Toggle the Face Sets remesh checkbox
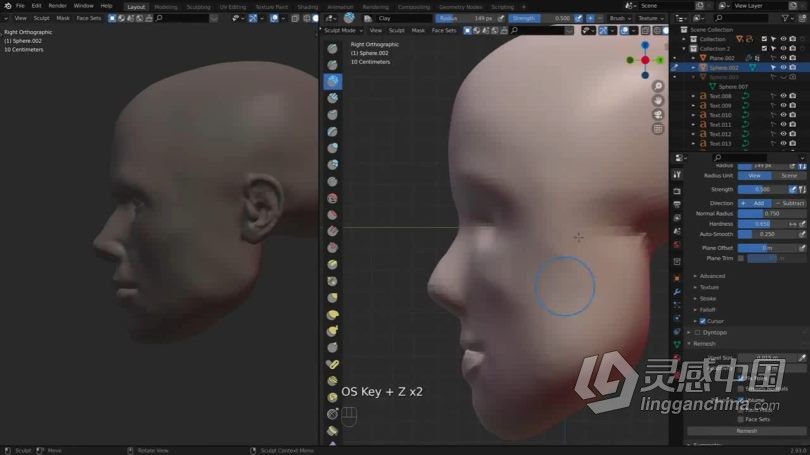 tap(741, 419)
